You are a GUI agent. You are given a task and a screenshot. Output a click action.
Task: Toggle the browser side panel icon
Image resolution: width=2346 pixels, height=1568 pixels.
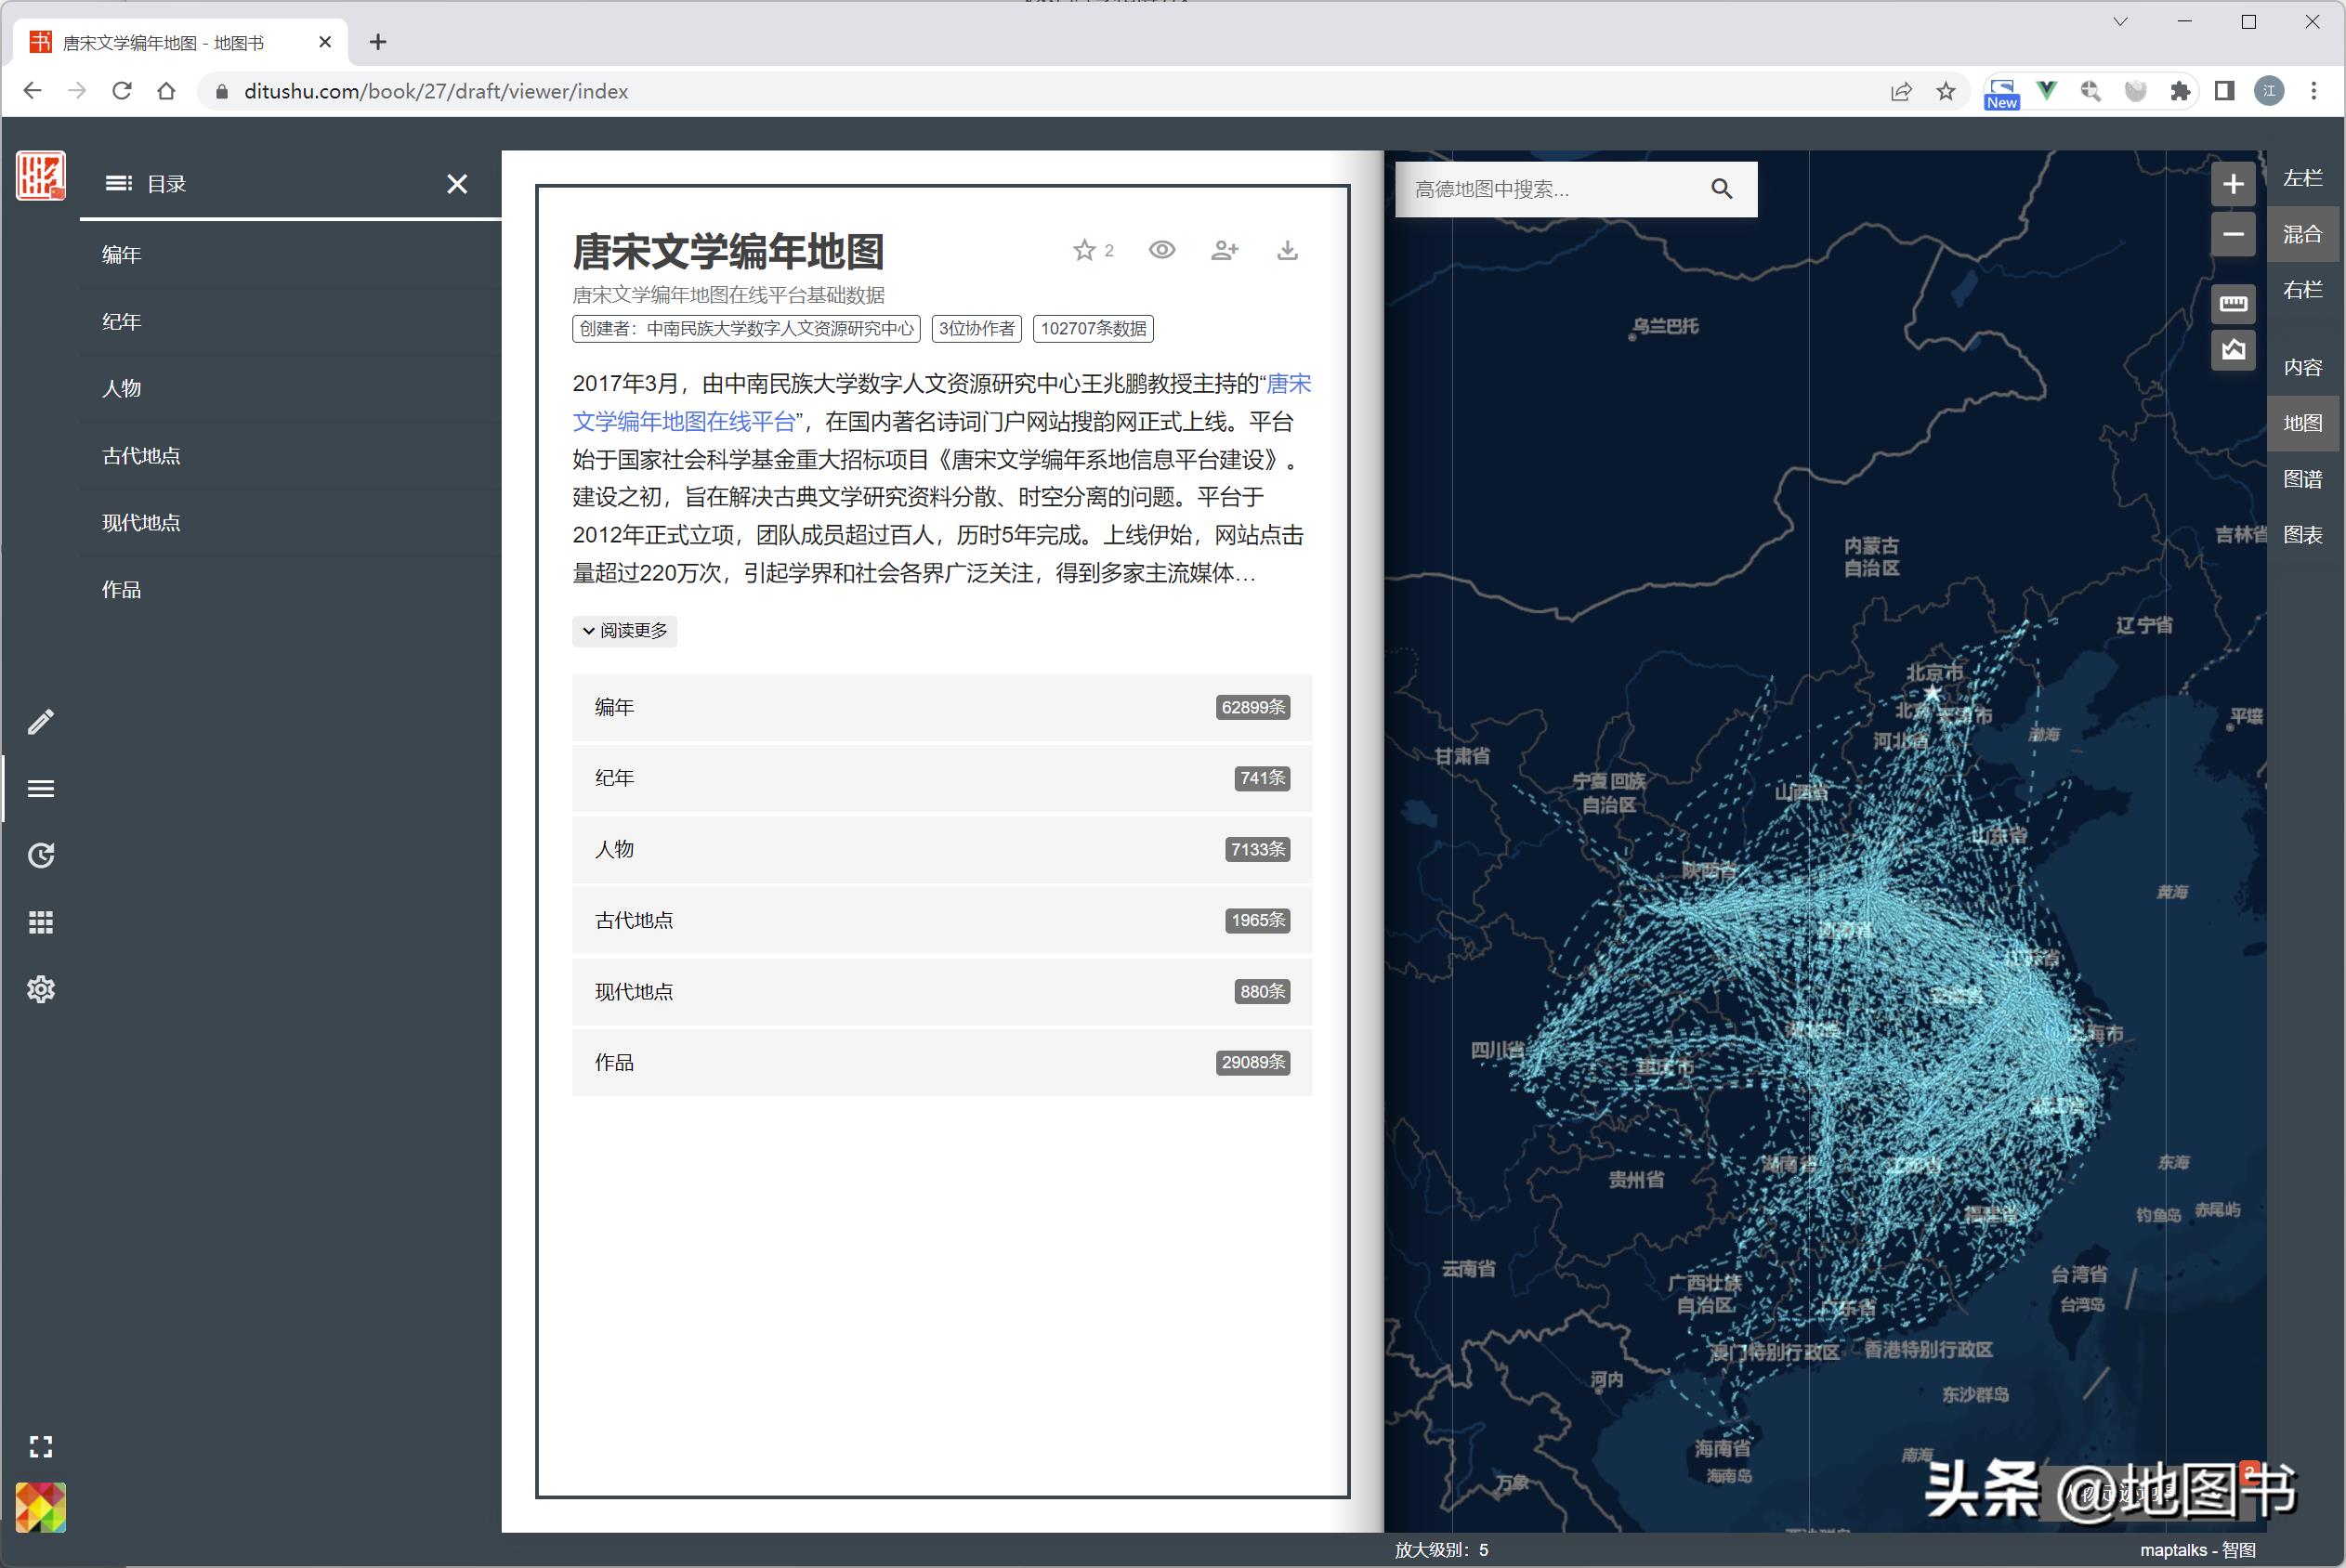2225,91
